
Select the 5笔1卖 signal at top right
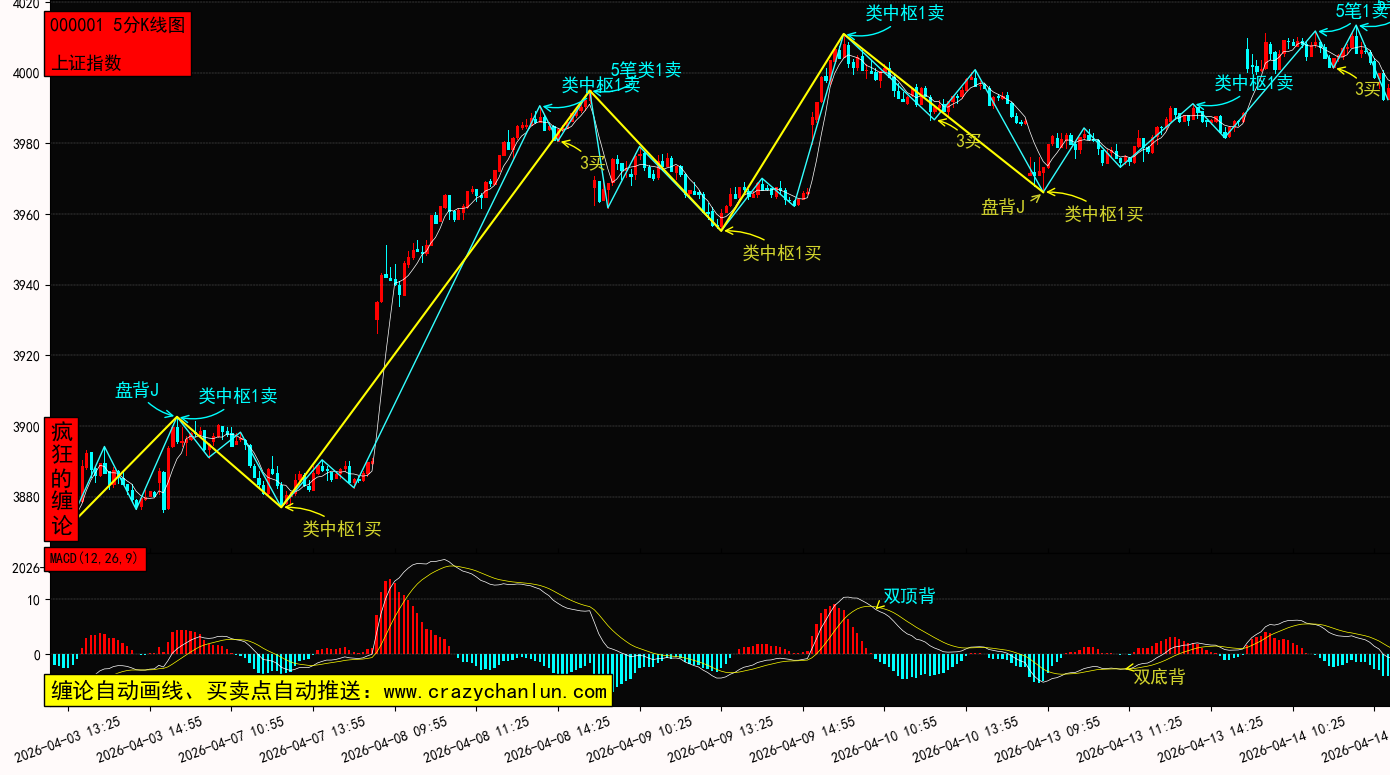pyautogui.click(x=1362, y=11)
